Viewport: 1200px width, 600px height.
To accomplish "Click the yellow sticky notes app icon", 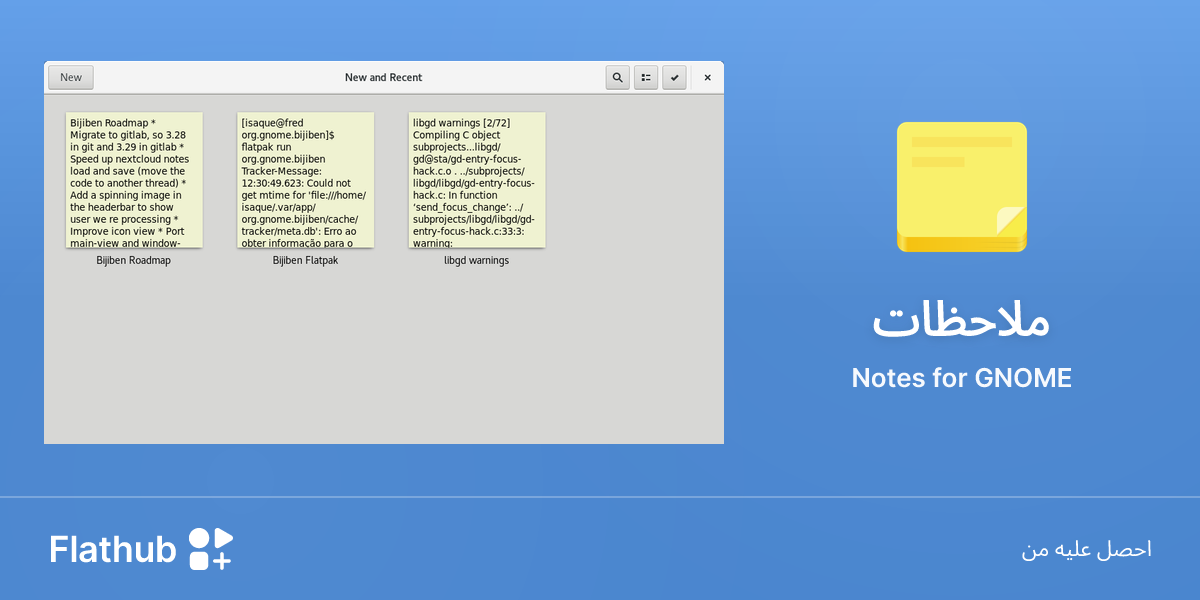I will click(x=962, y=187).
